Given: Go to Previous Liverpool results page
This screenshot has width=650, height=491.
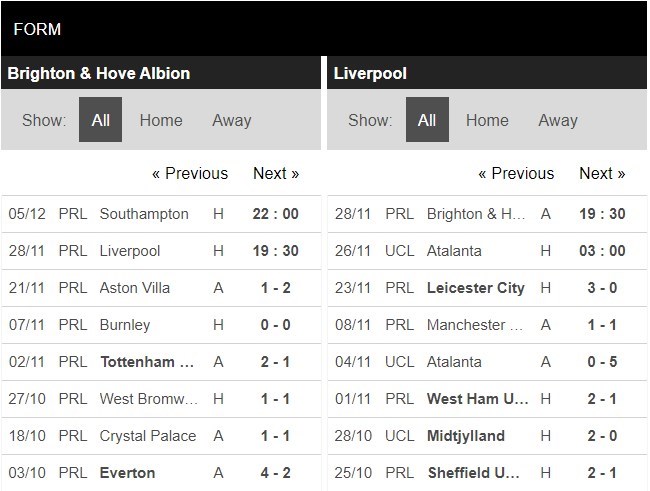Looking at the screenshot, I should point(516,173).
